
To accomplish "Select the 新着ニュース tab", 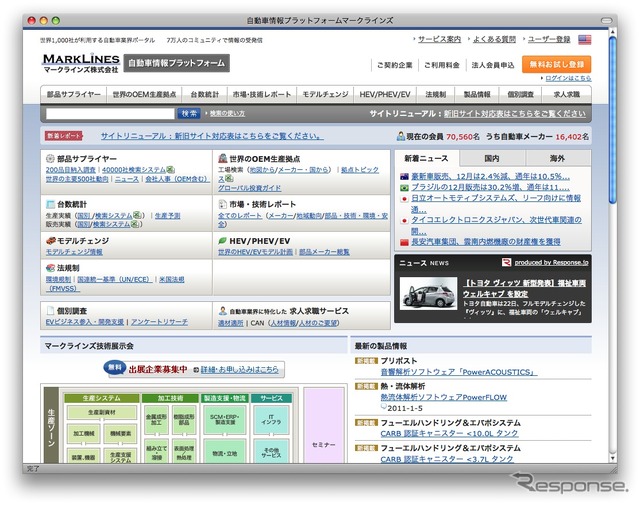I will 426,158.
